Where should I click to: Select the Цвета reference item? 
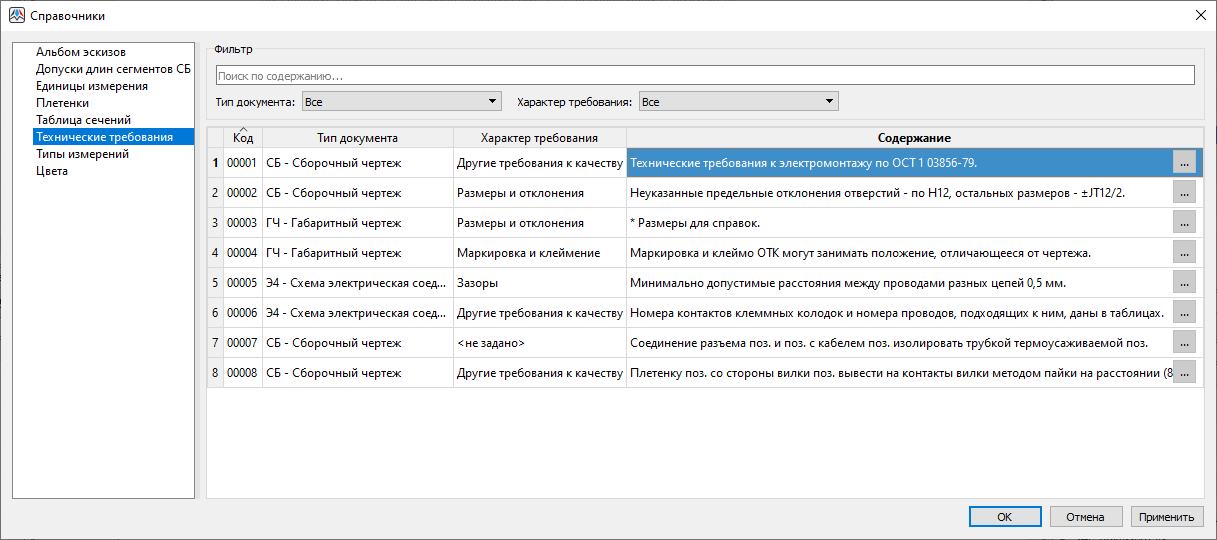(52, 171)
